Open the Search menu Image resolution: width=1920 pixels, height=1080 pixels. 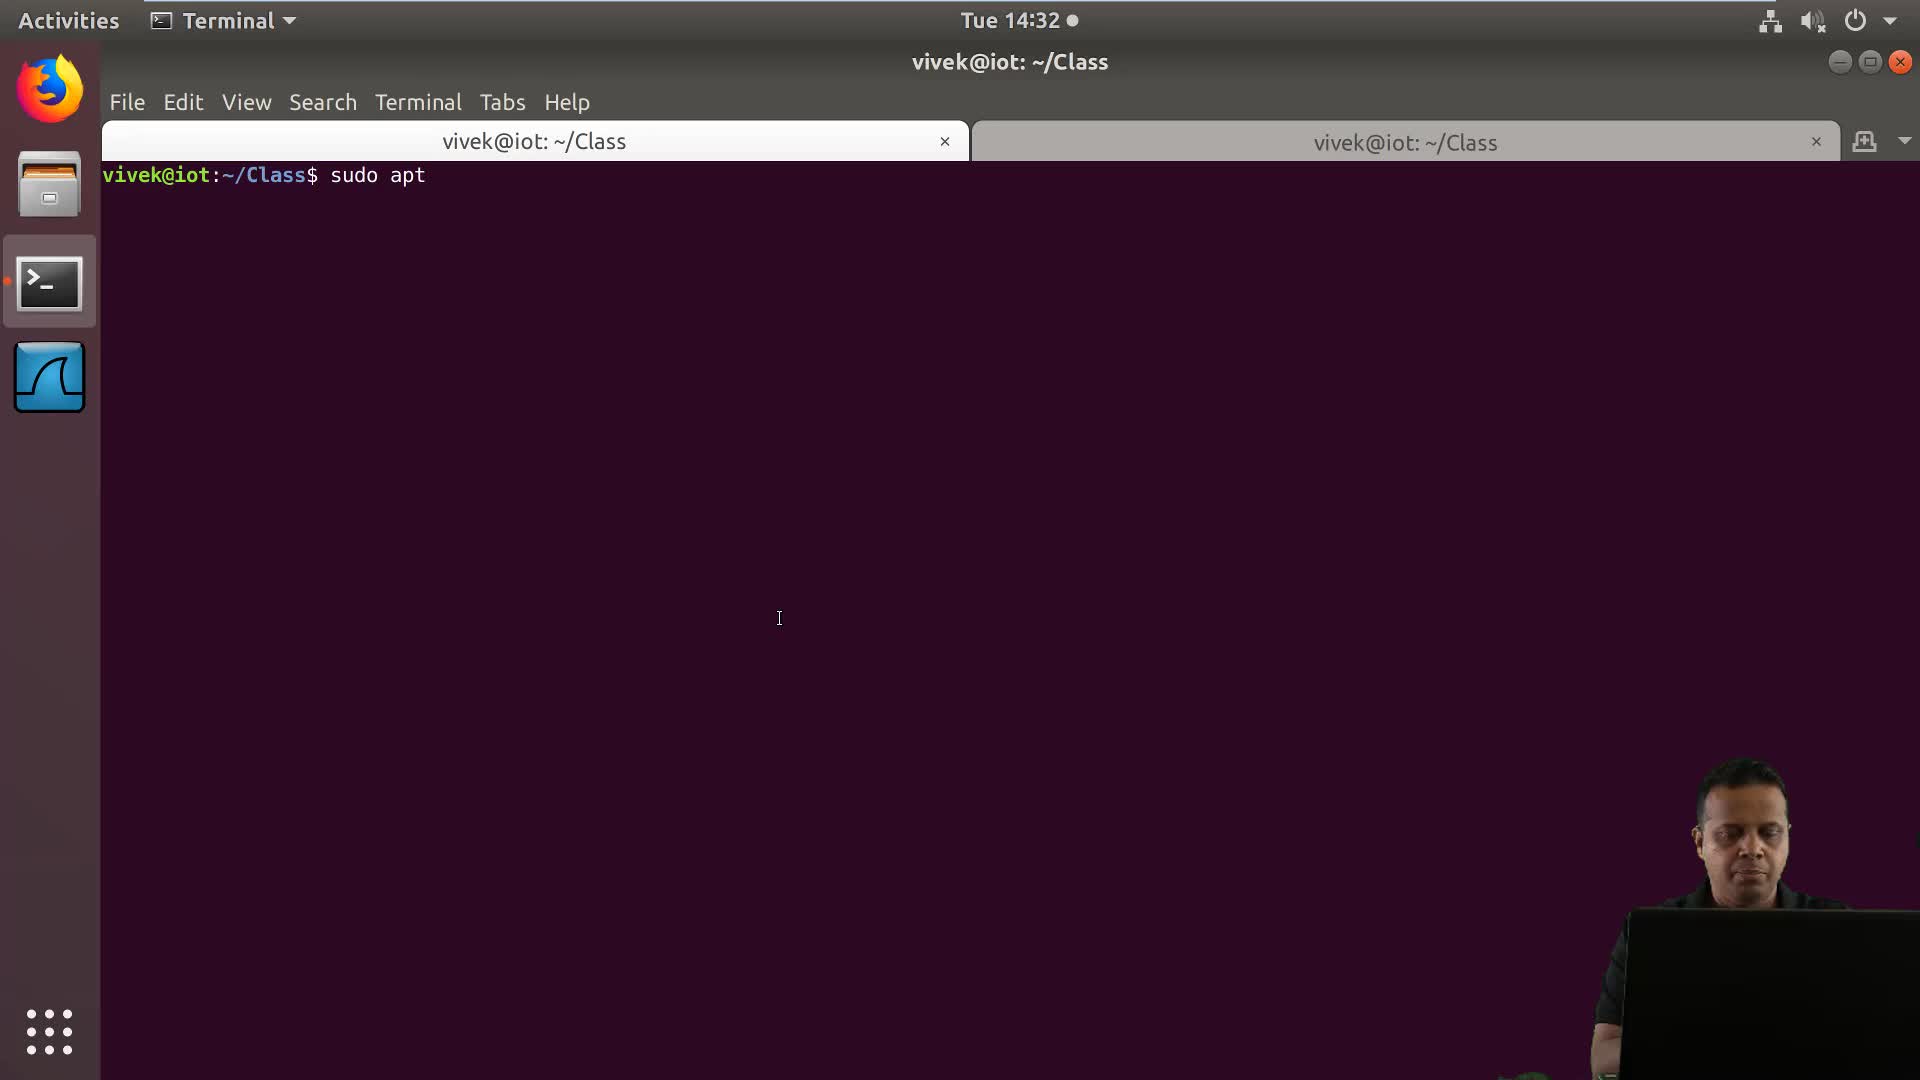[x=322, y=102]
